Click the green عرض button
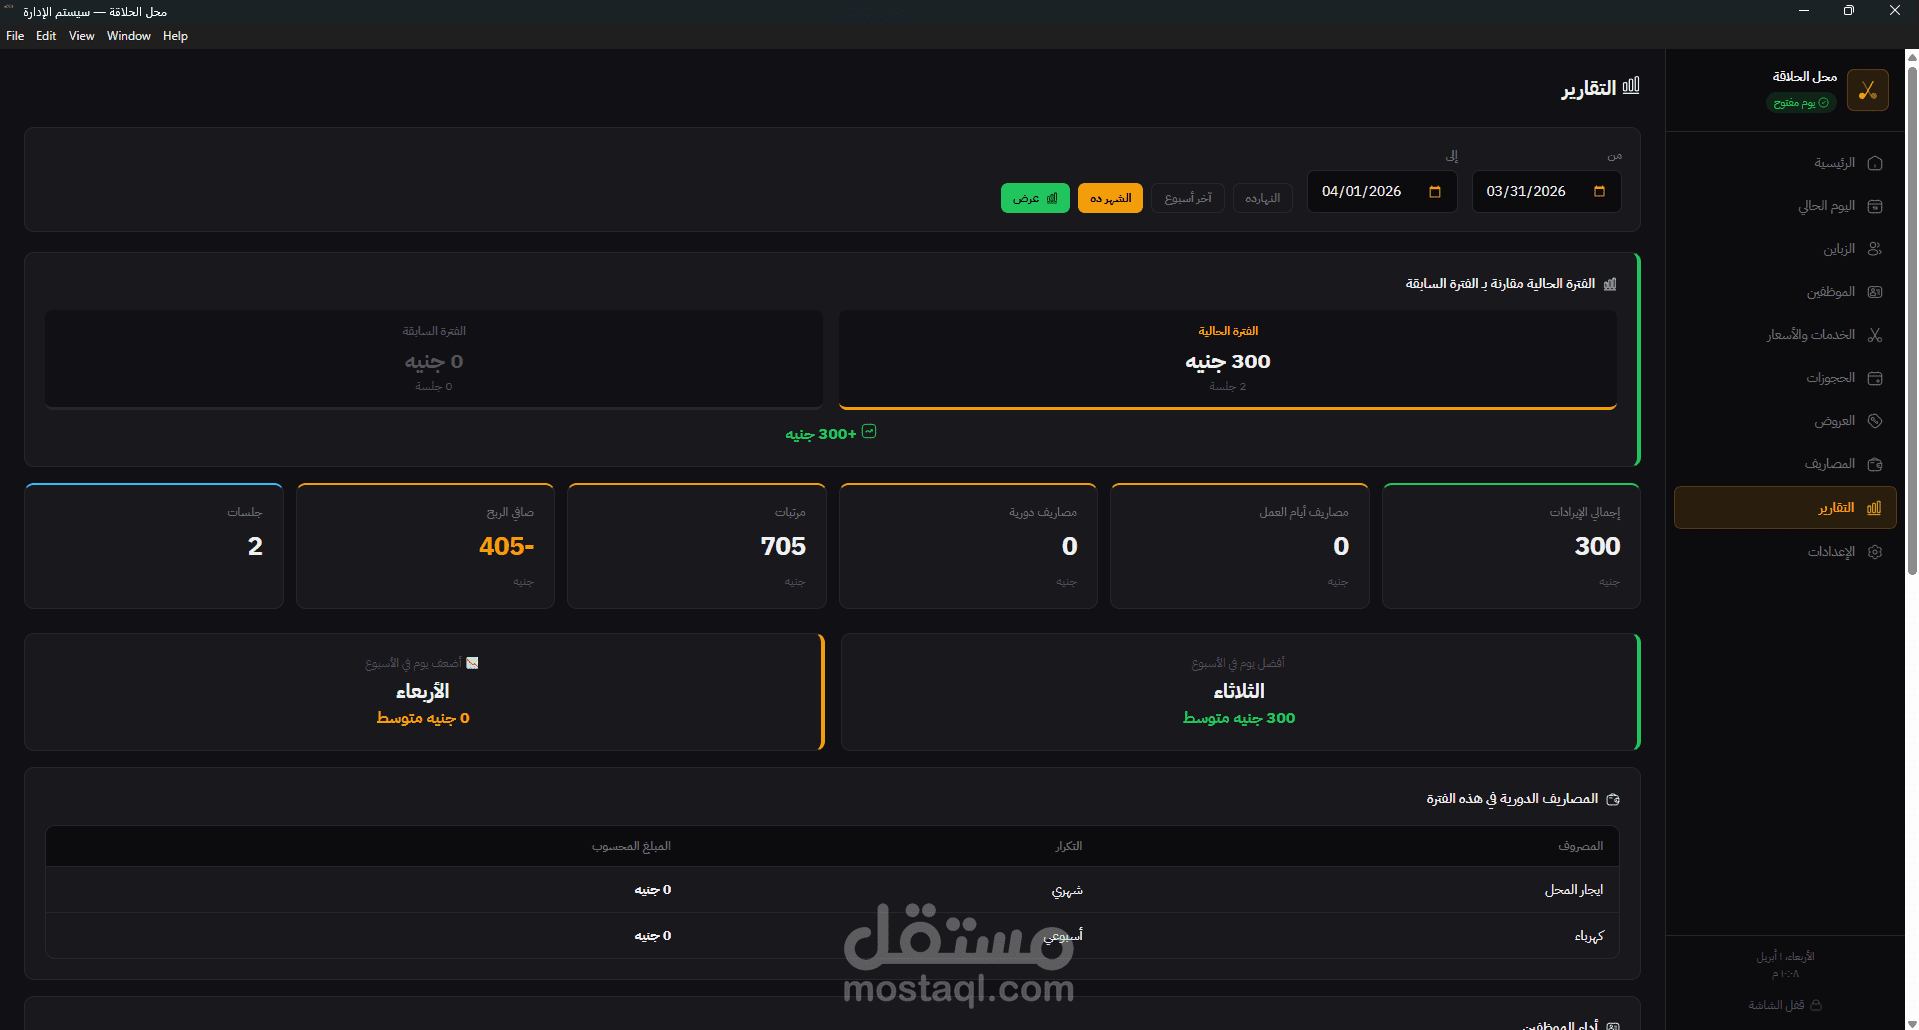The width and height of the screenshot is (1919, 1030). [1035, 198]
